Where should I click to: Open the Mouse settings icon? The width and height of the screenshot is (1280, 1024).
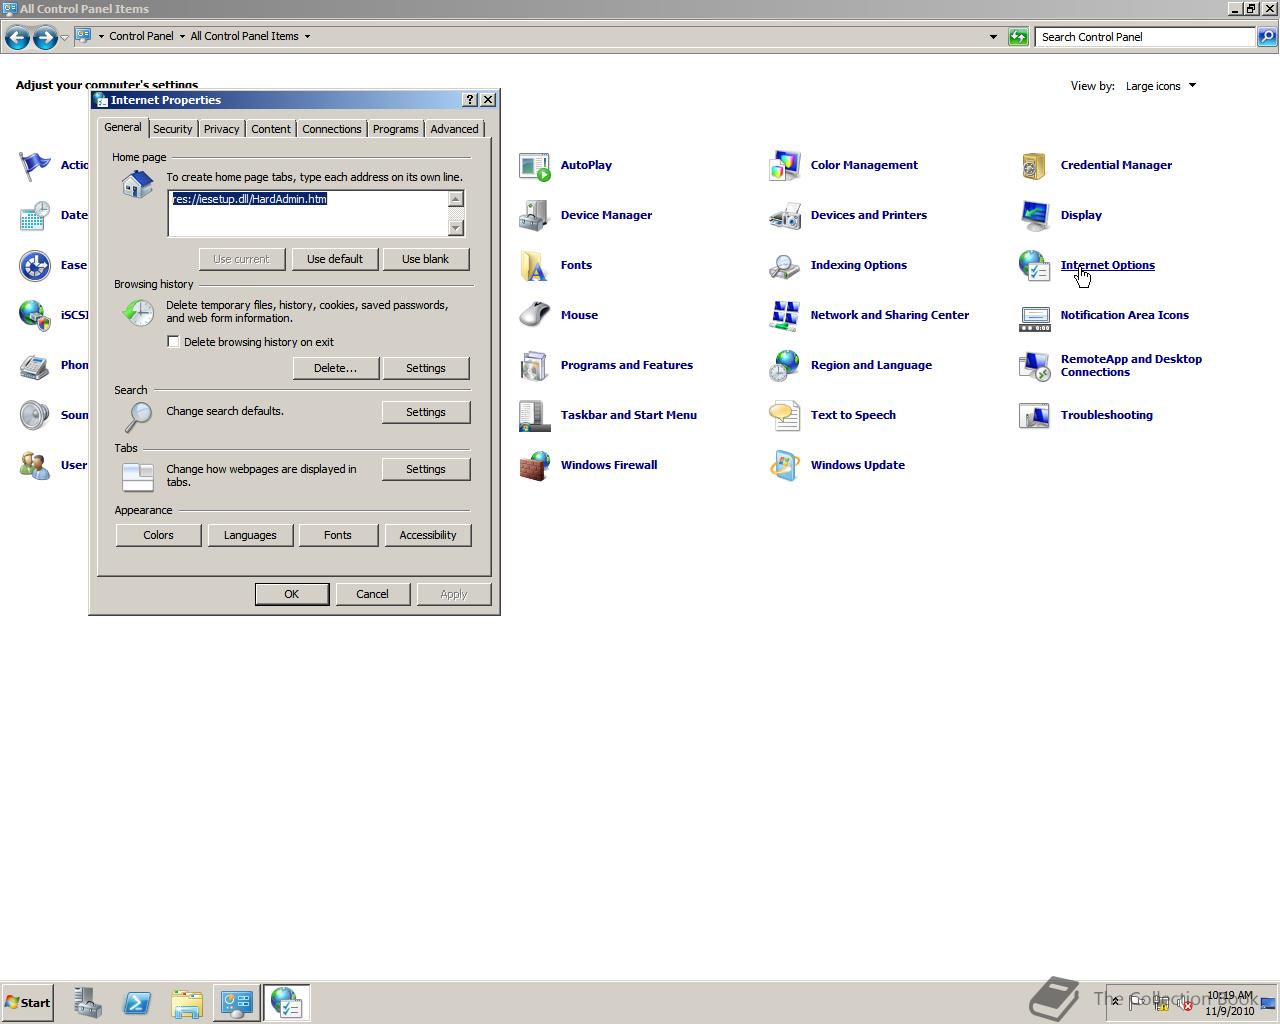click(x=535, y=316)
